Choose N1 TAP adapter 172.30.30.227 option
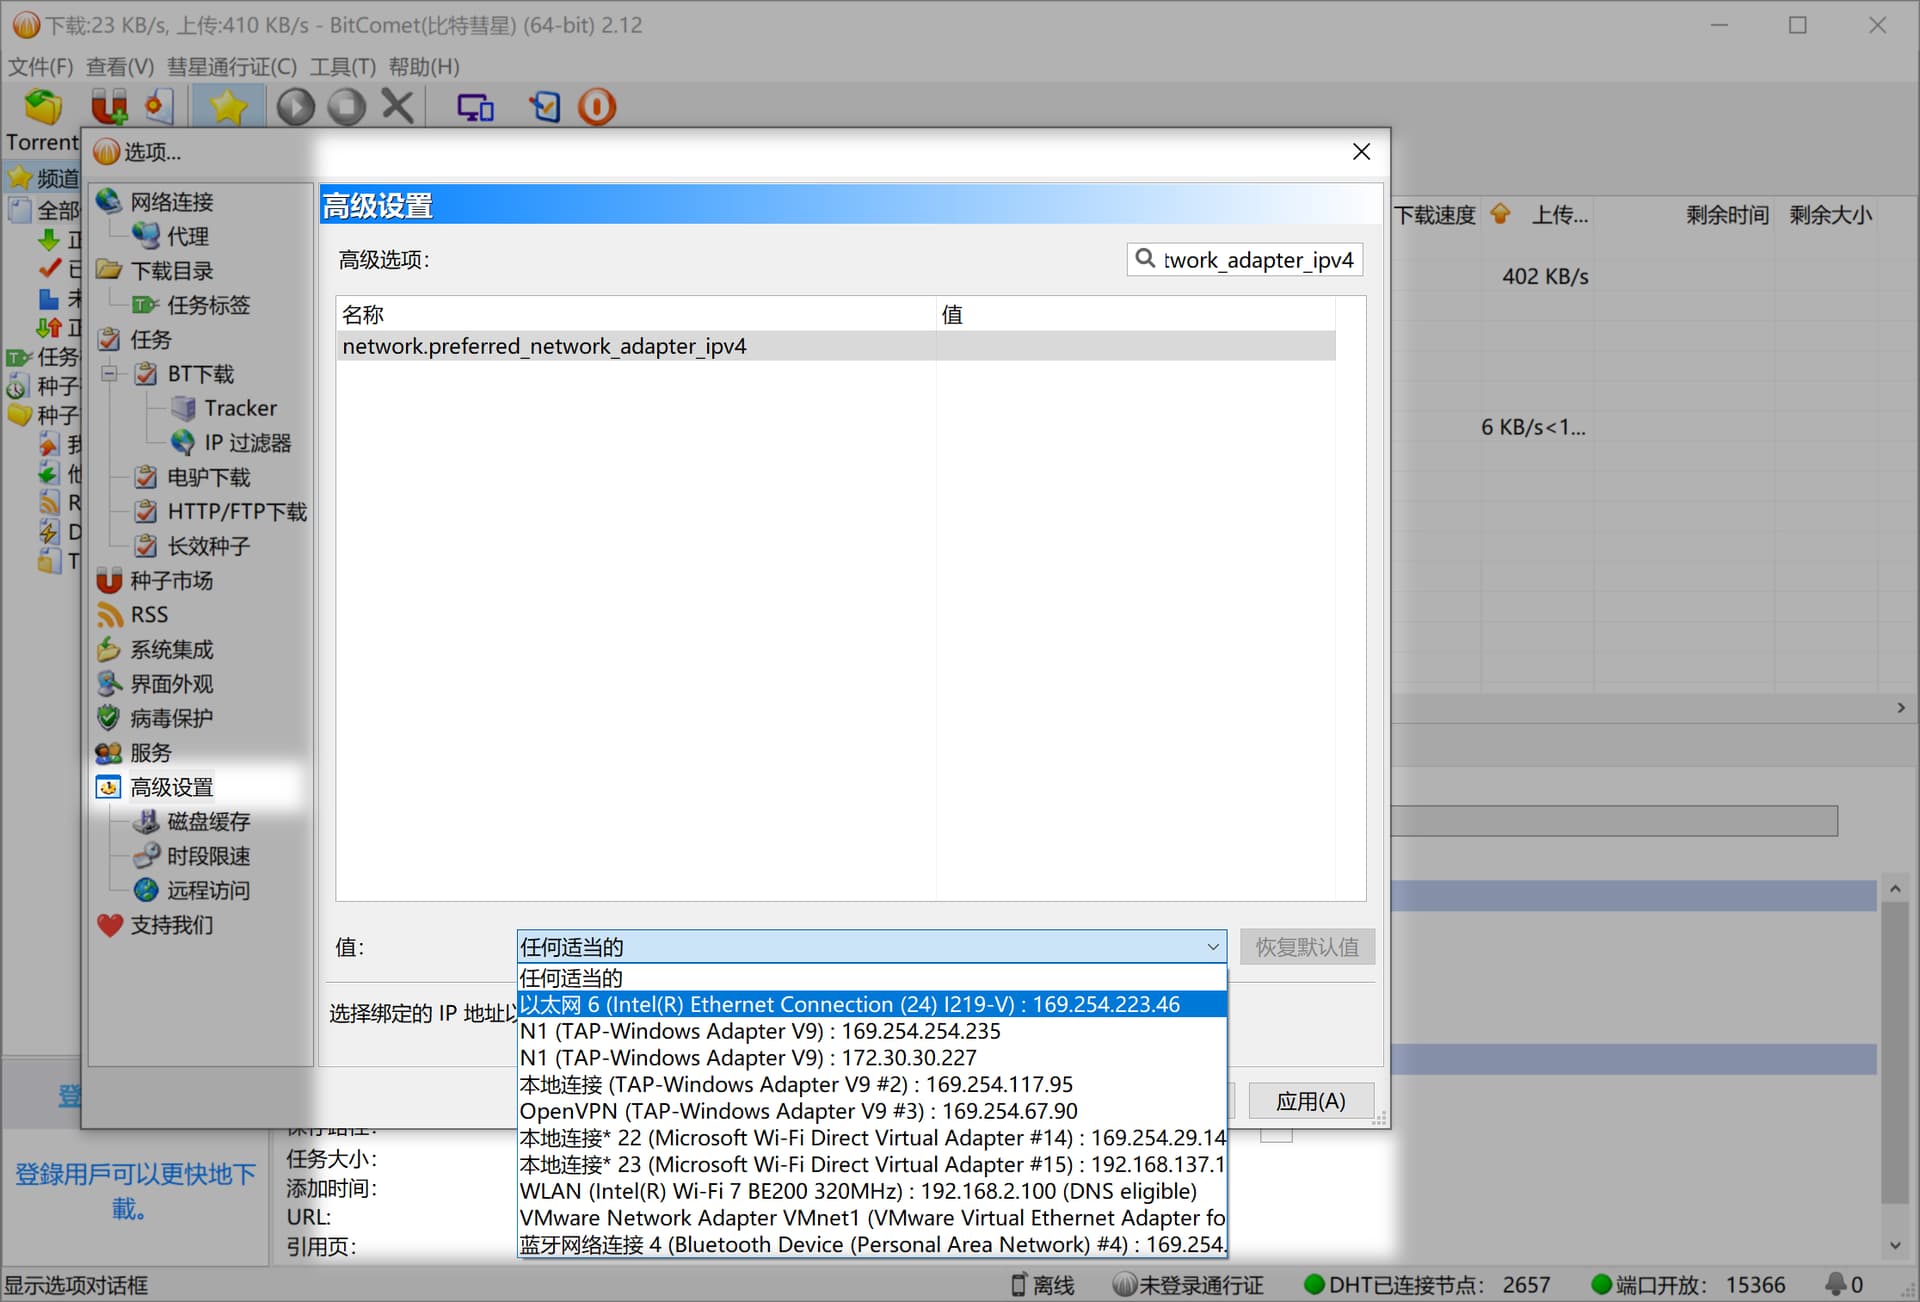The height and width of the screenshot is (1302, 1920). pyautogui.click(x=871, y=1058)
